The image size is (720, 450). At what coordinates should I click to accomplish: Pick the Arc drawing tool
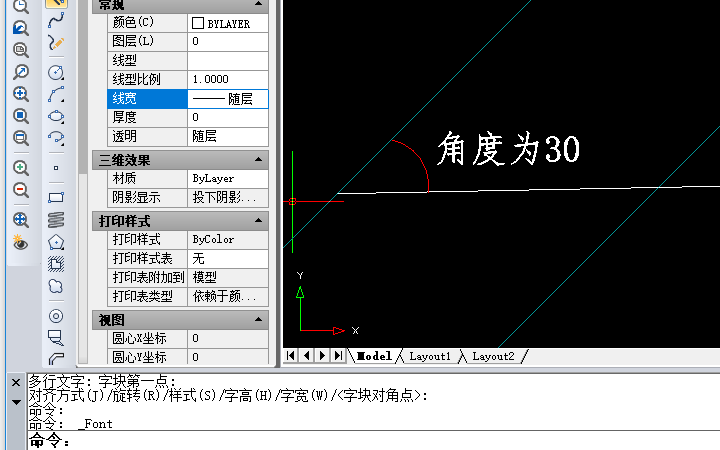(56, 95)
